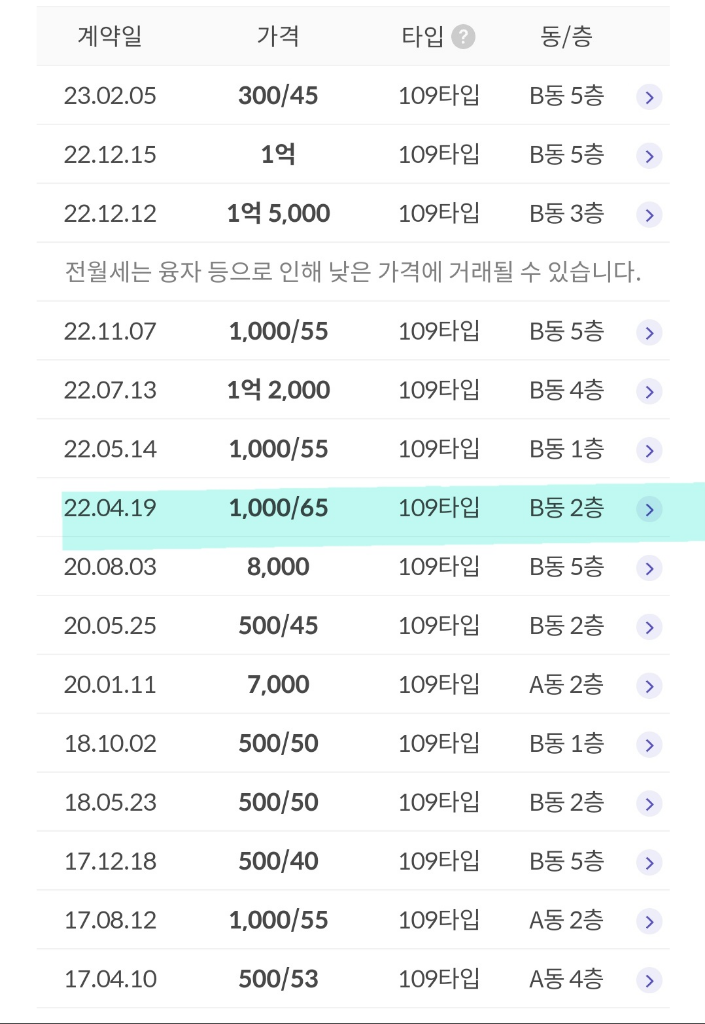
Task: Expand the 22.12.15 1억 transaction arrow
Action: tap(649, 156)
